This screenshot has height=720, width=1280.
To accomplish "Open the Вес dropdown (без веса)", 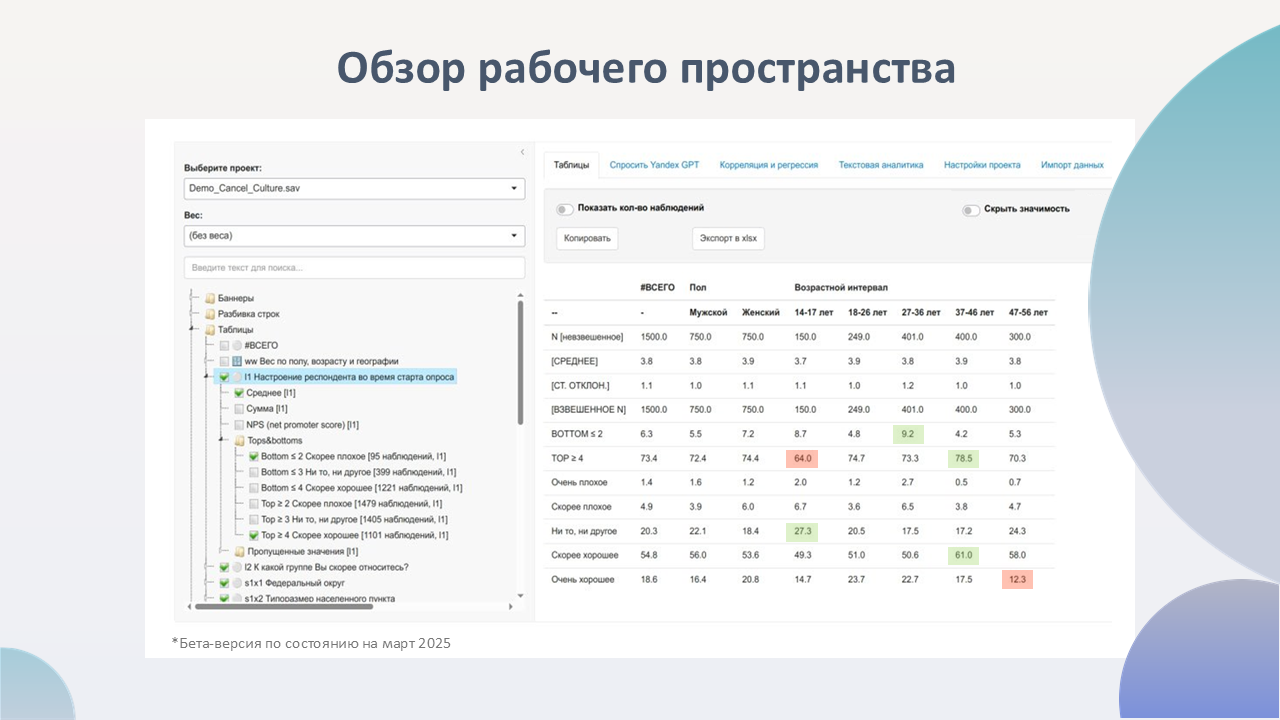I will 354,236.
